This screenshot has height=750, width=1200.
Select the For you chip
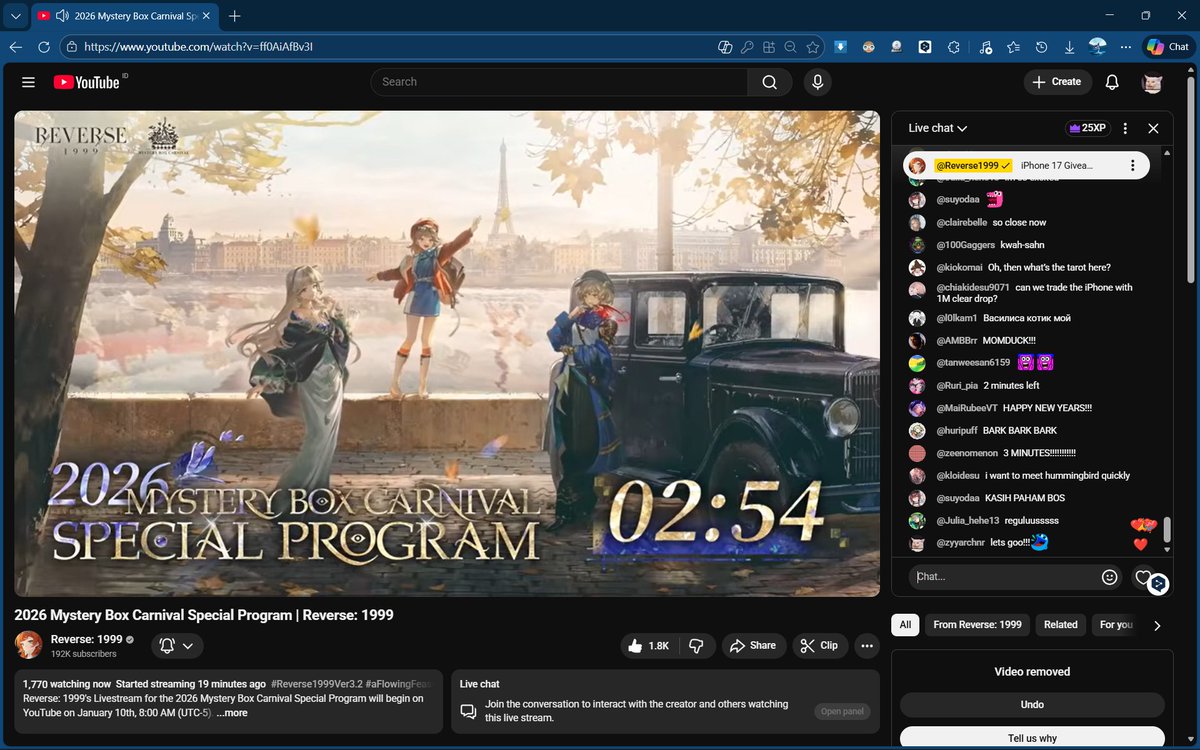pos(1115,625)
